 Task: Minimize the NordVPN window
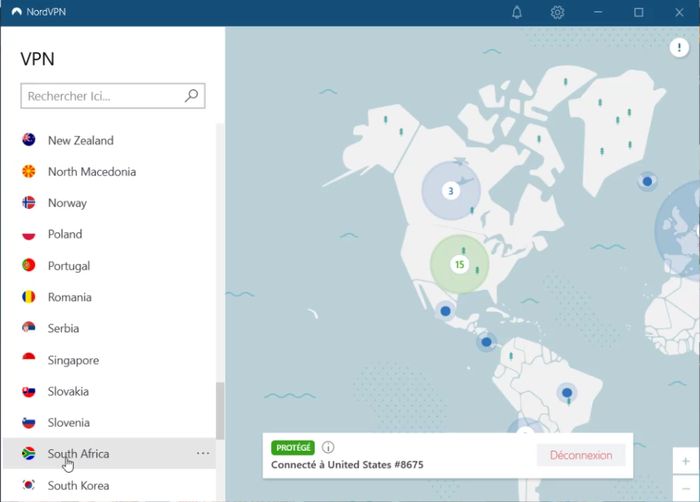598,12
